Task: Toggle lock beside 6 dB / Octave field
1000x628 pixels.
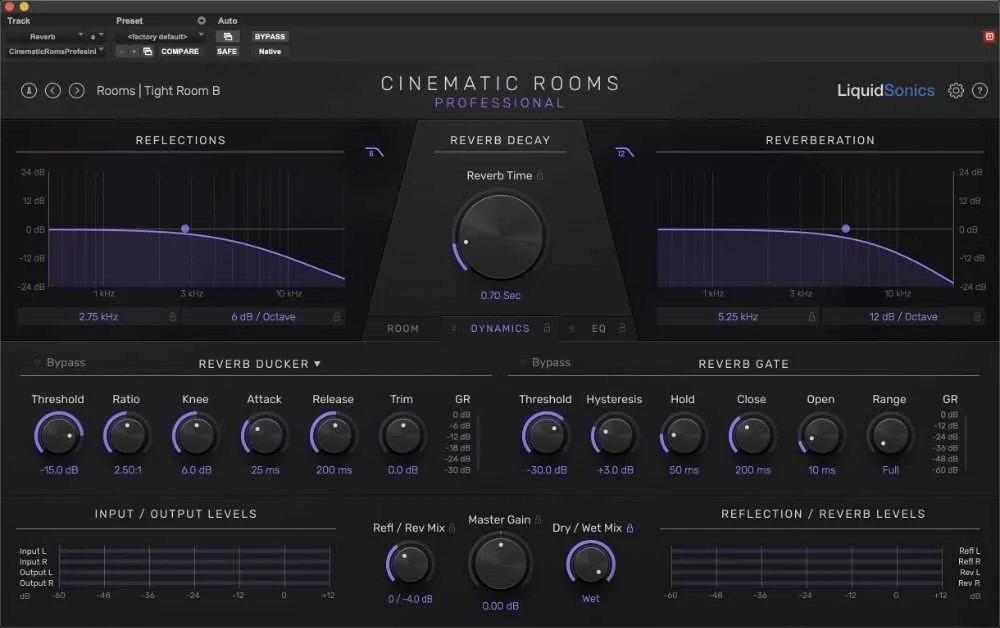Action: [x=337, y=316]
